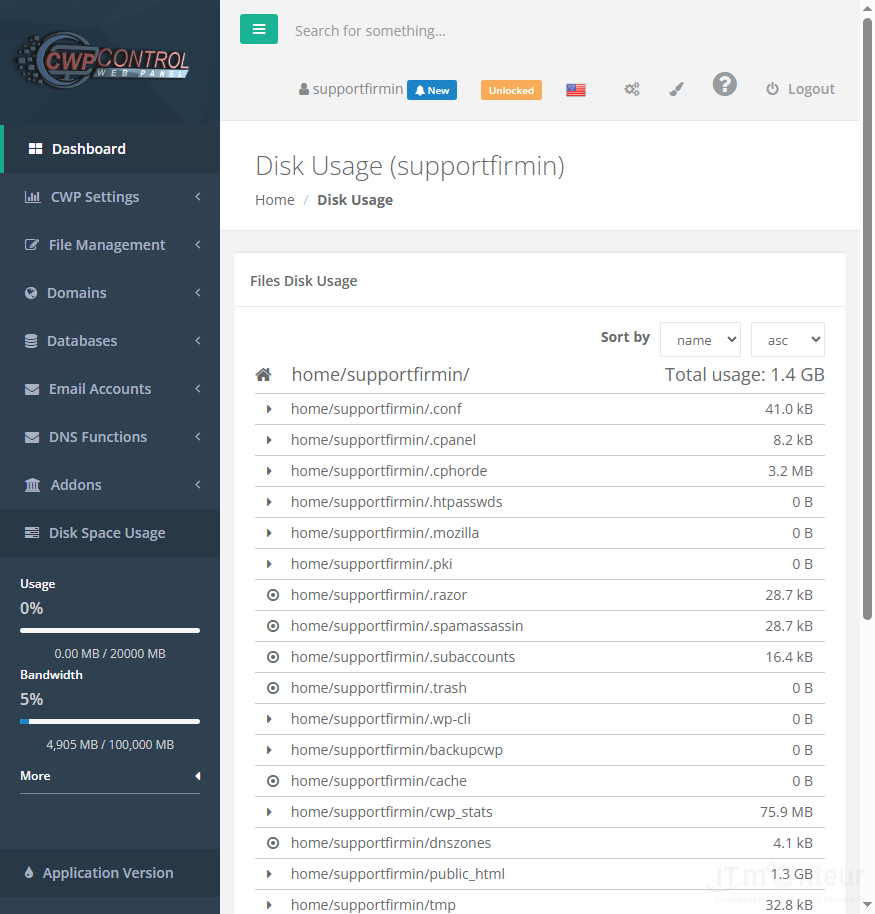The width and height of the screenshot is (875, 914).
Task: Click the CWP Settings chart icon
Action: (33, 197)
